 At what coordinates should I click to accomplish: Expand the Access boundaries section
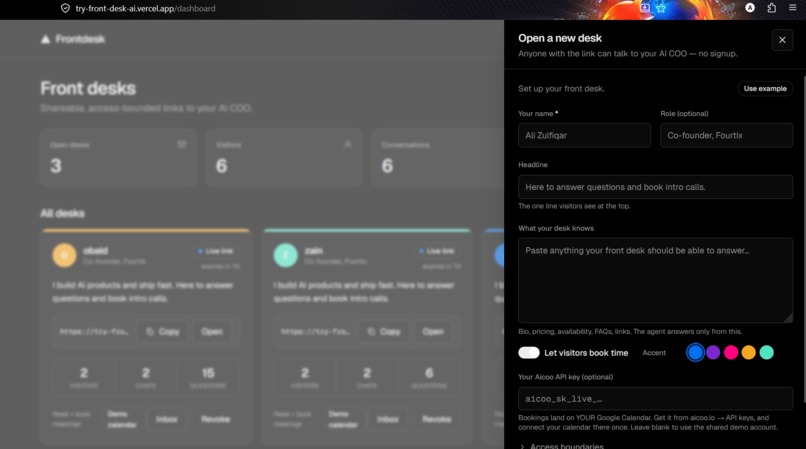[562, 446]
